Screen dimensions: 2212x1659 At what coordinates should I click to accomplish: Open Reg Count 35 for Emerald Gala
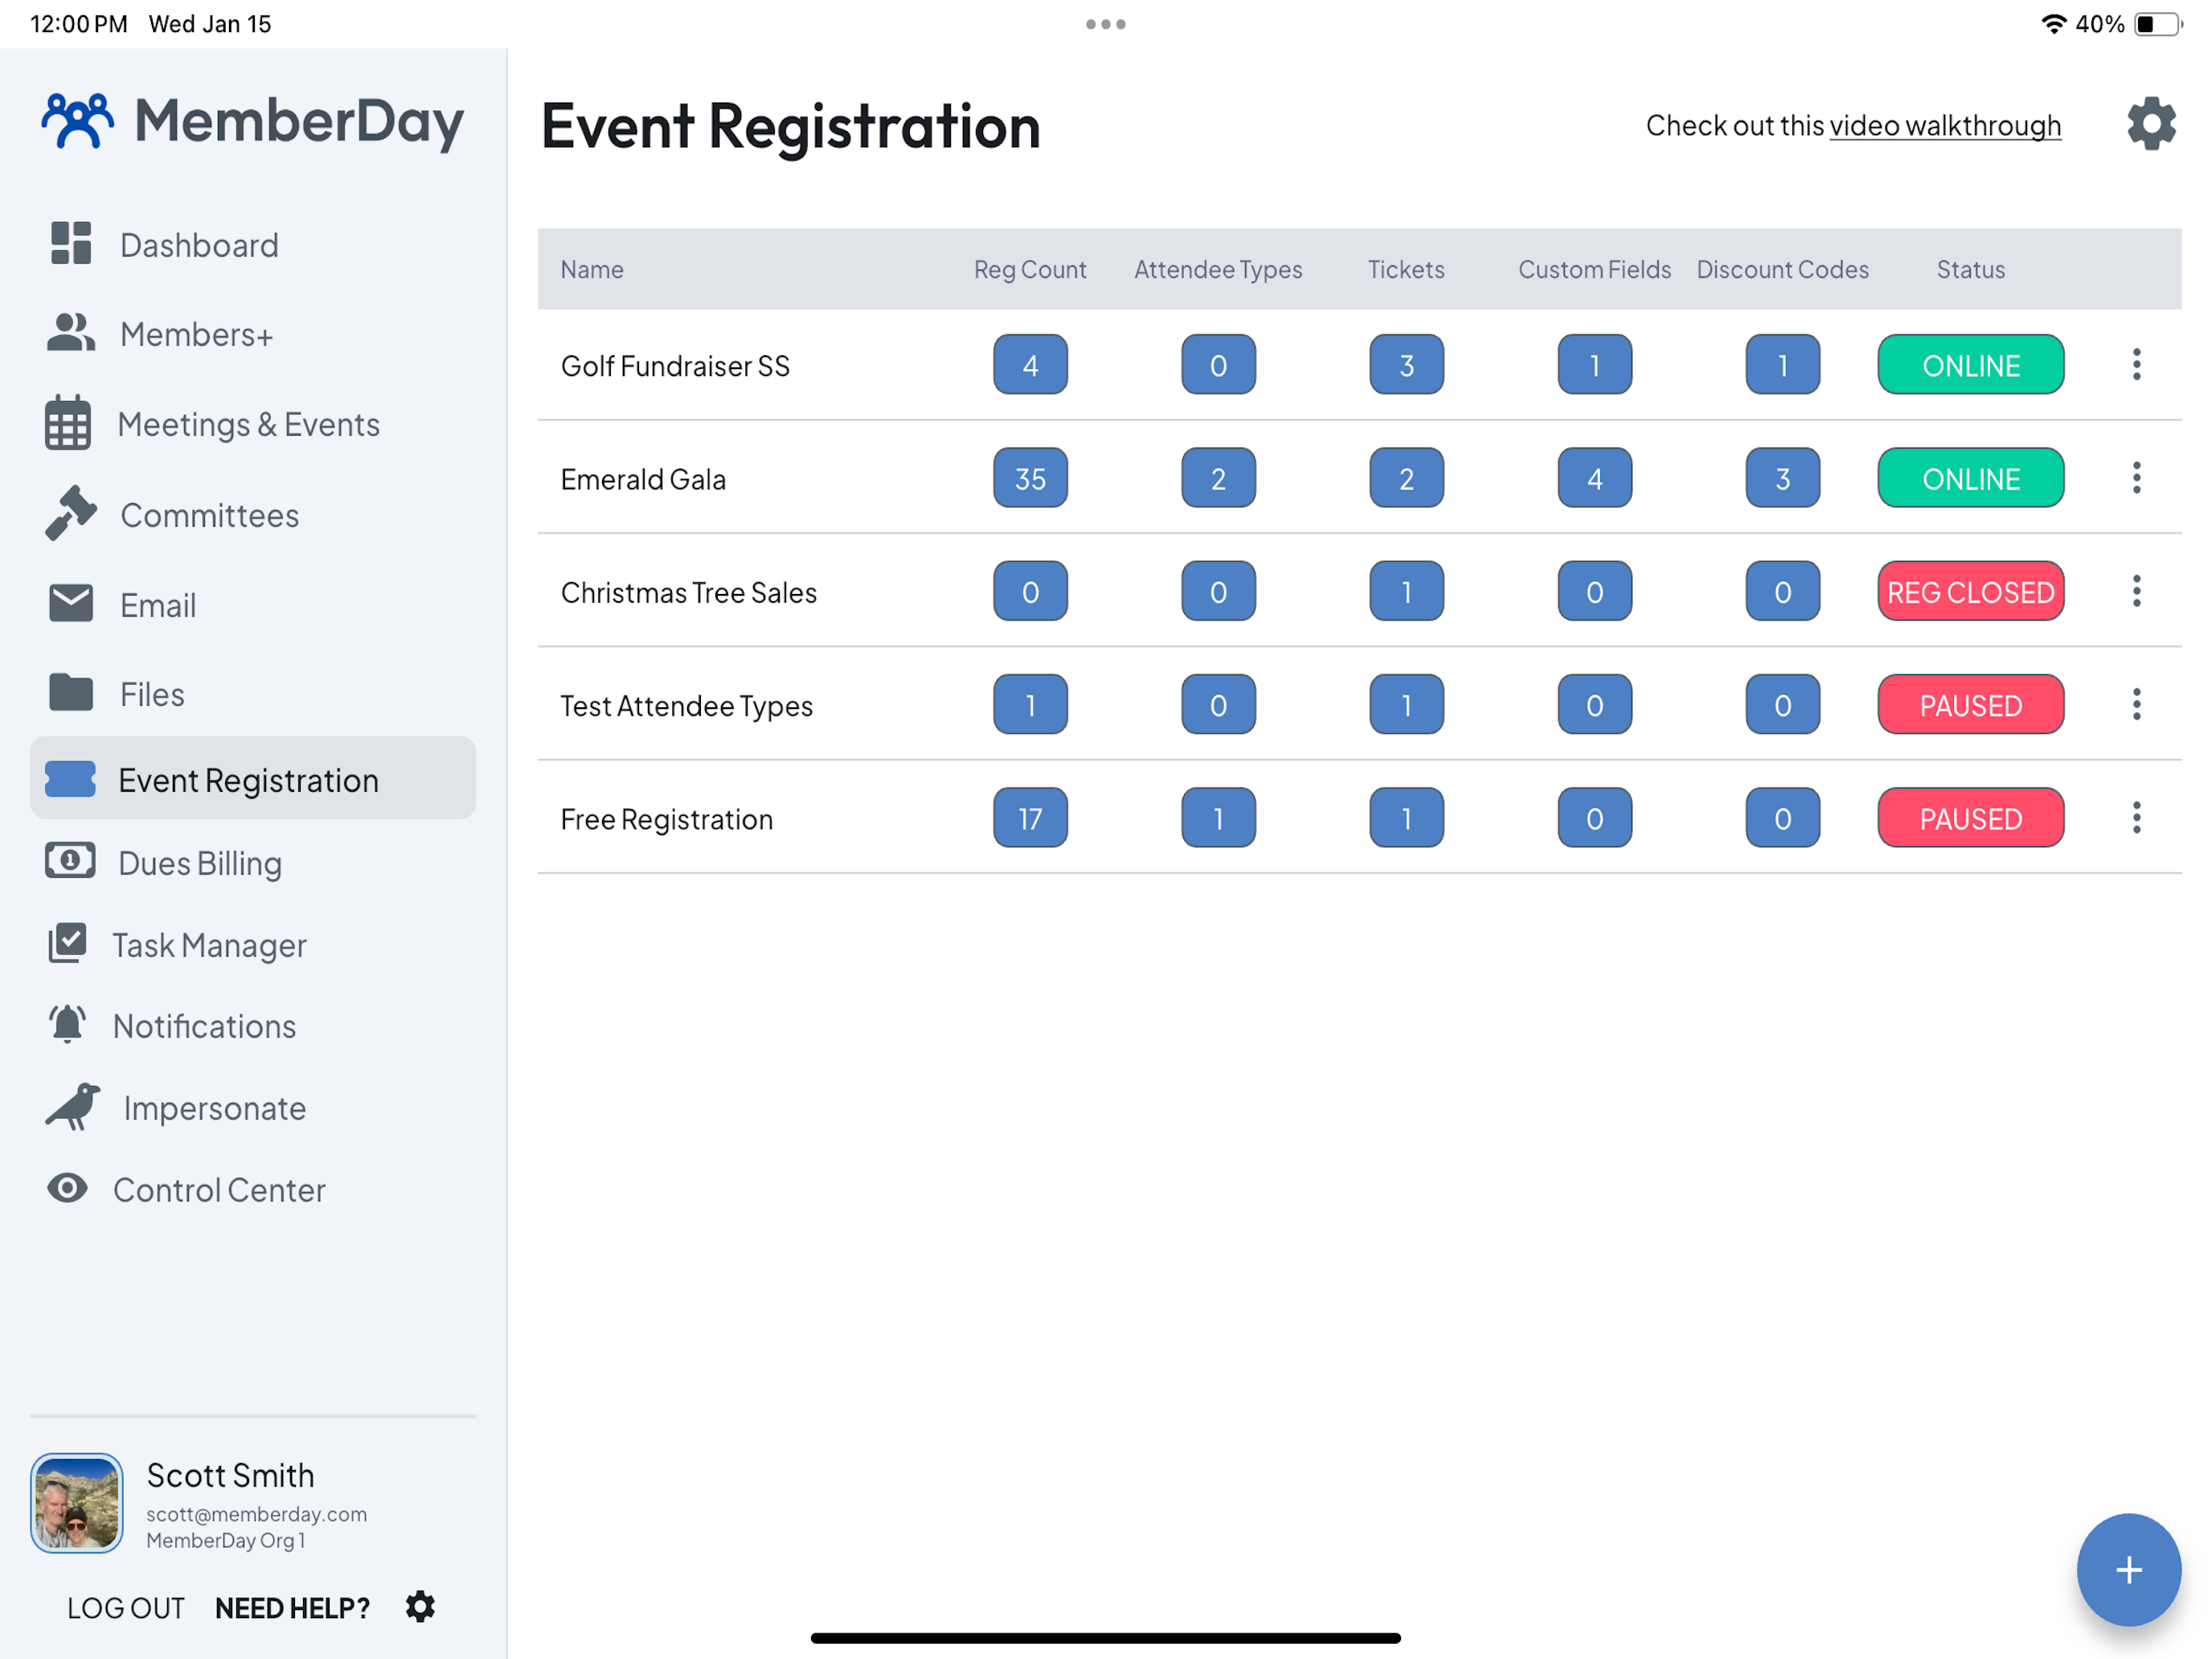(x=1030, y=477)
